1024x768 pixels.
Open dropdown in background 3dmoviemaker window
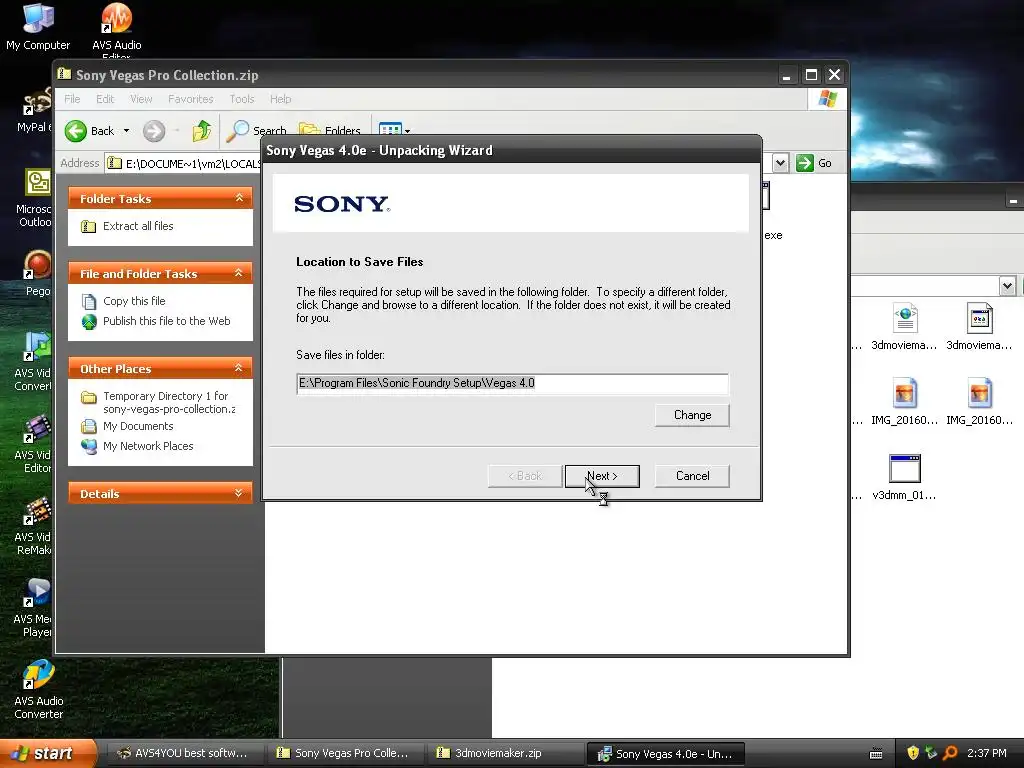pos(1007,285)
